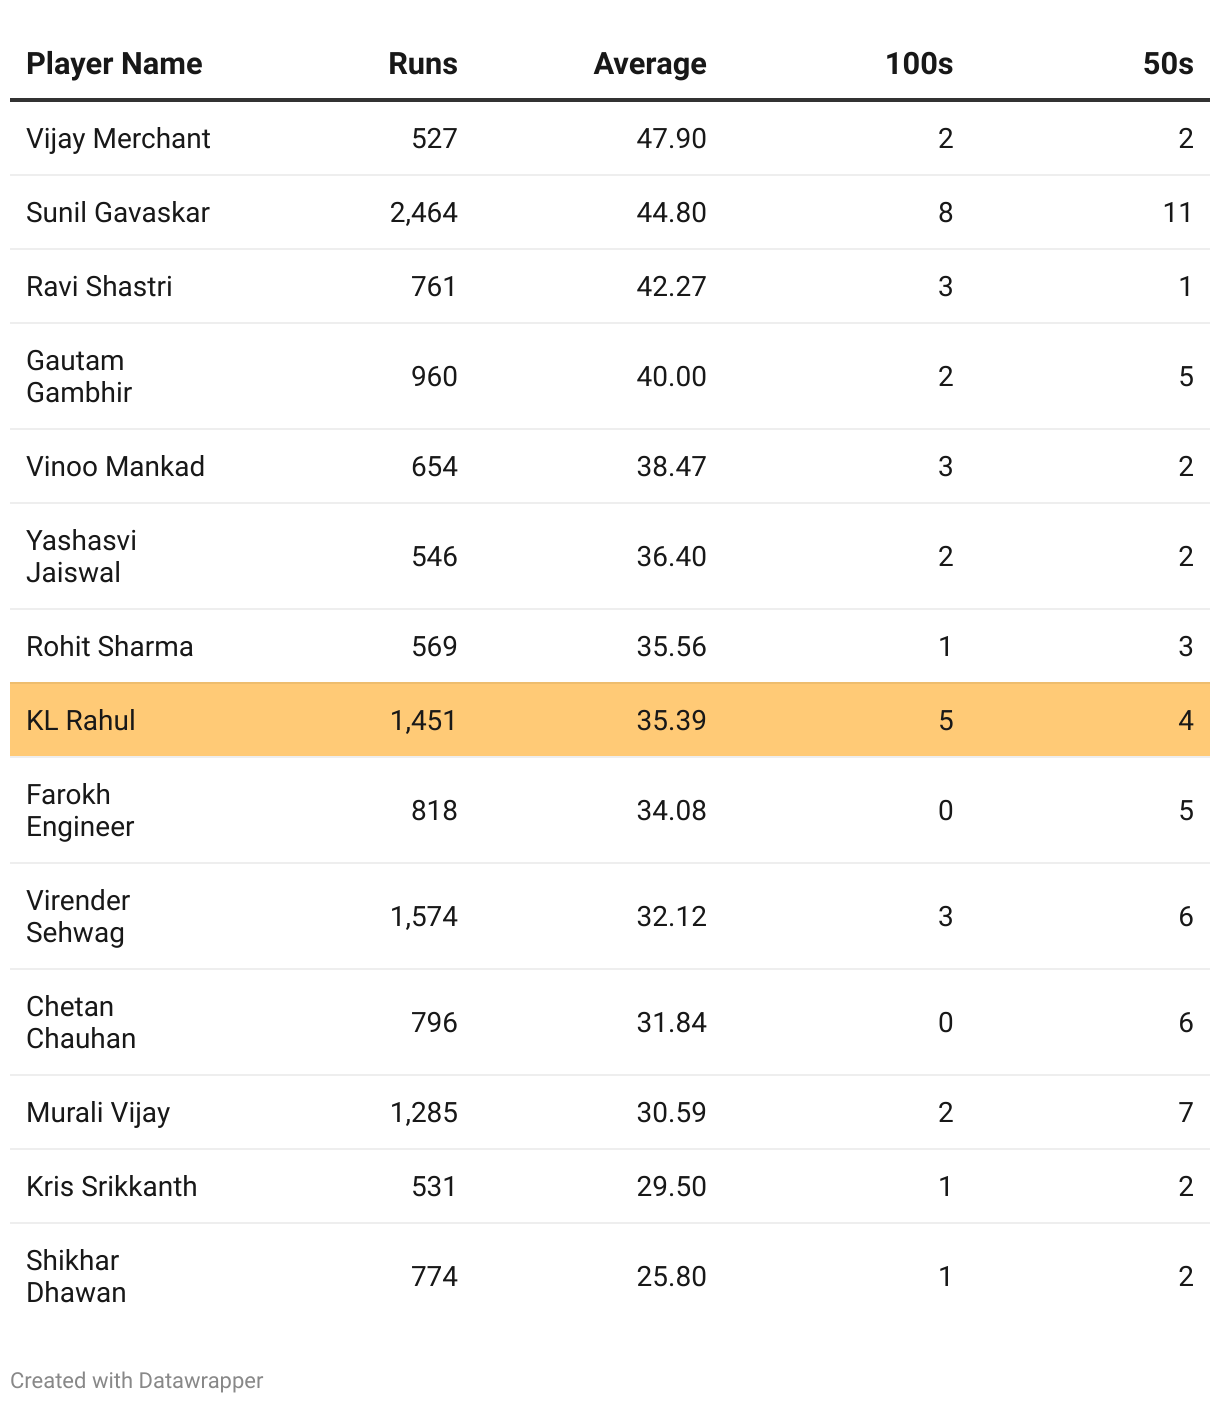This screenshot has height=1404, width=1220.
Task: Click Sunil Gavaskar's name cell
Action: click(118, 212)
